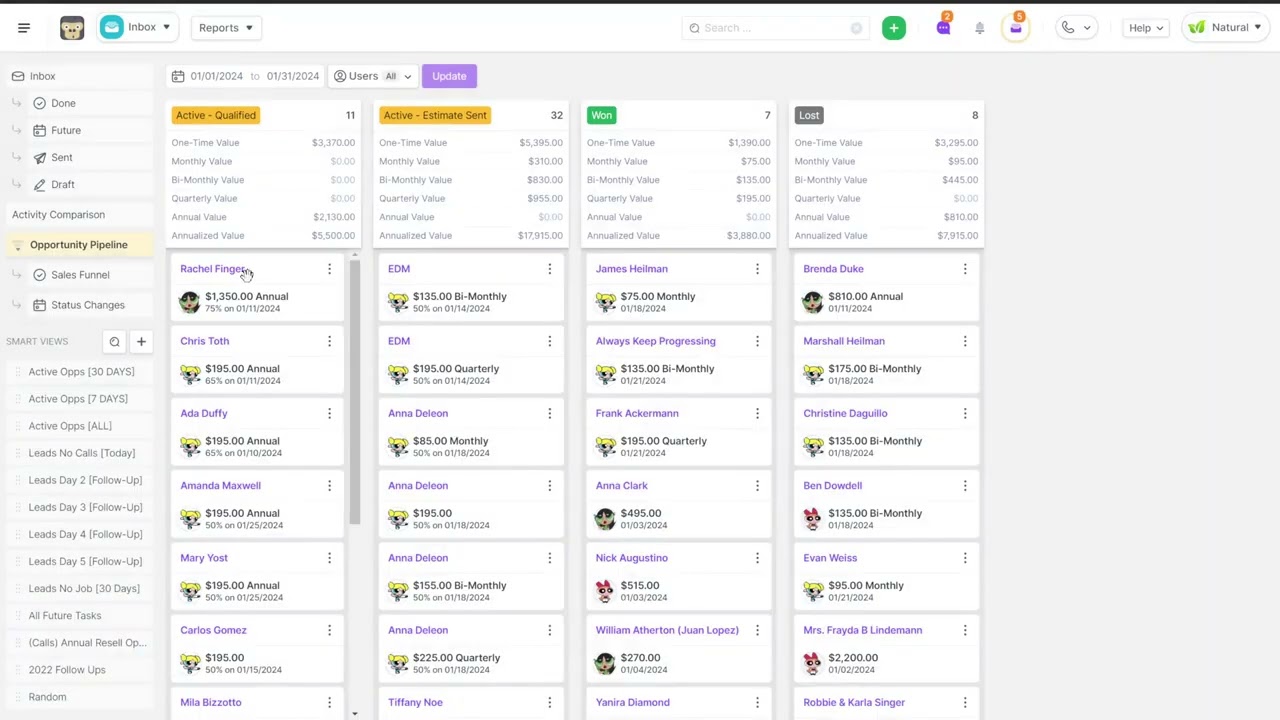Open Amanda Maxwell opportunity link
Image resolution: width=1280 pixels, height=720 pixels.
[220, 486]
